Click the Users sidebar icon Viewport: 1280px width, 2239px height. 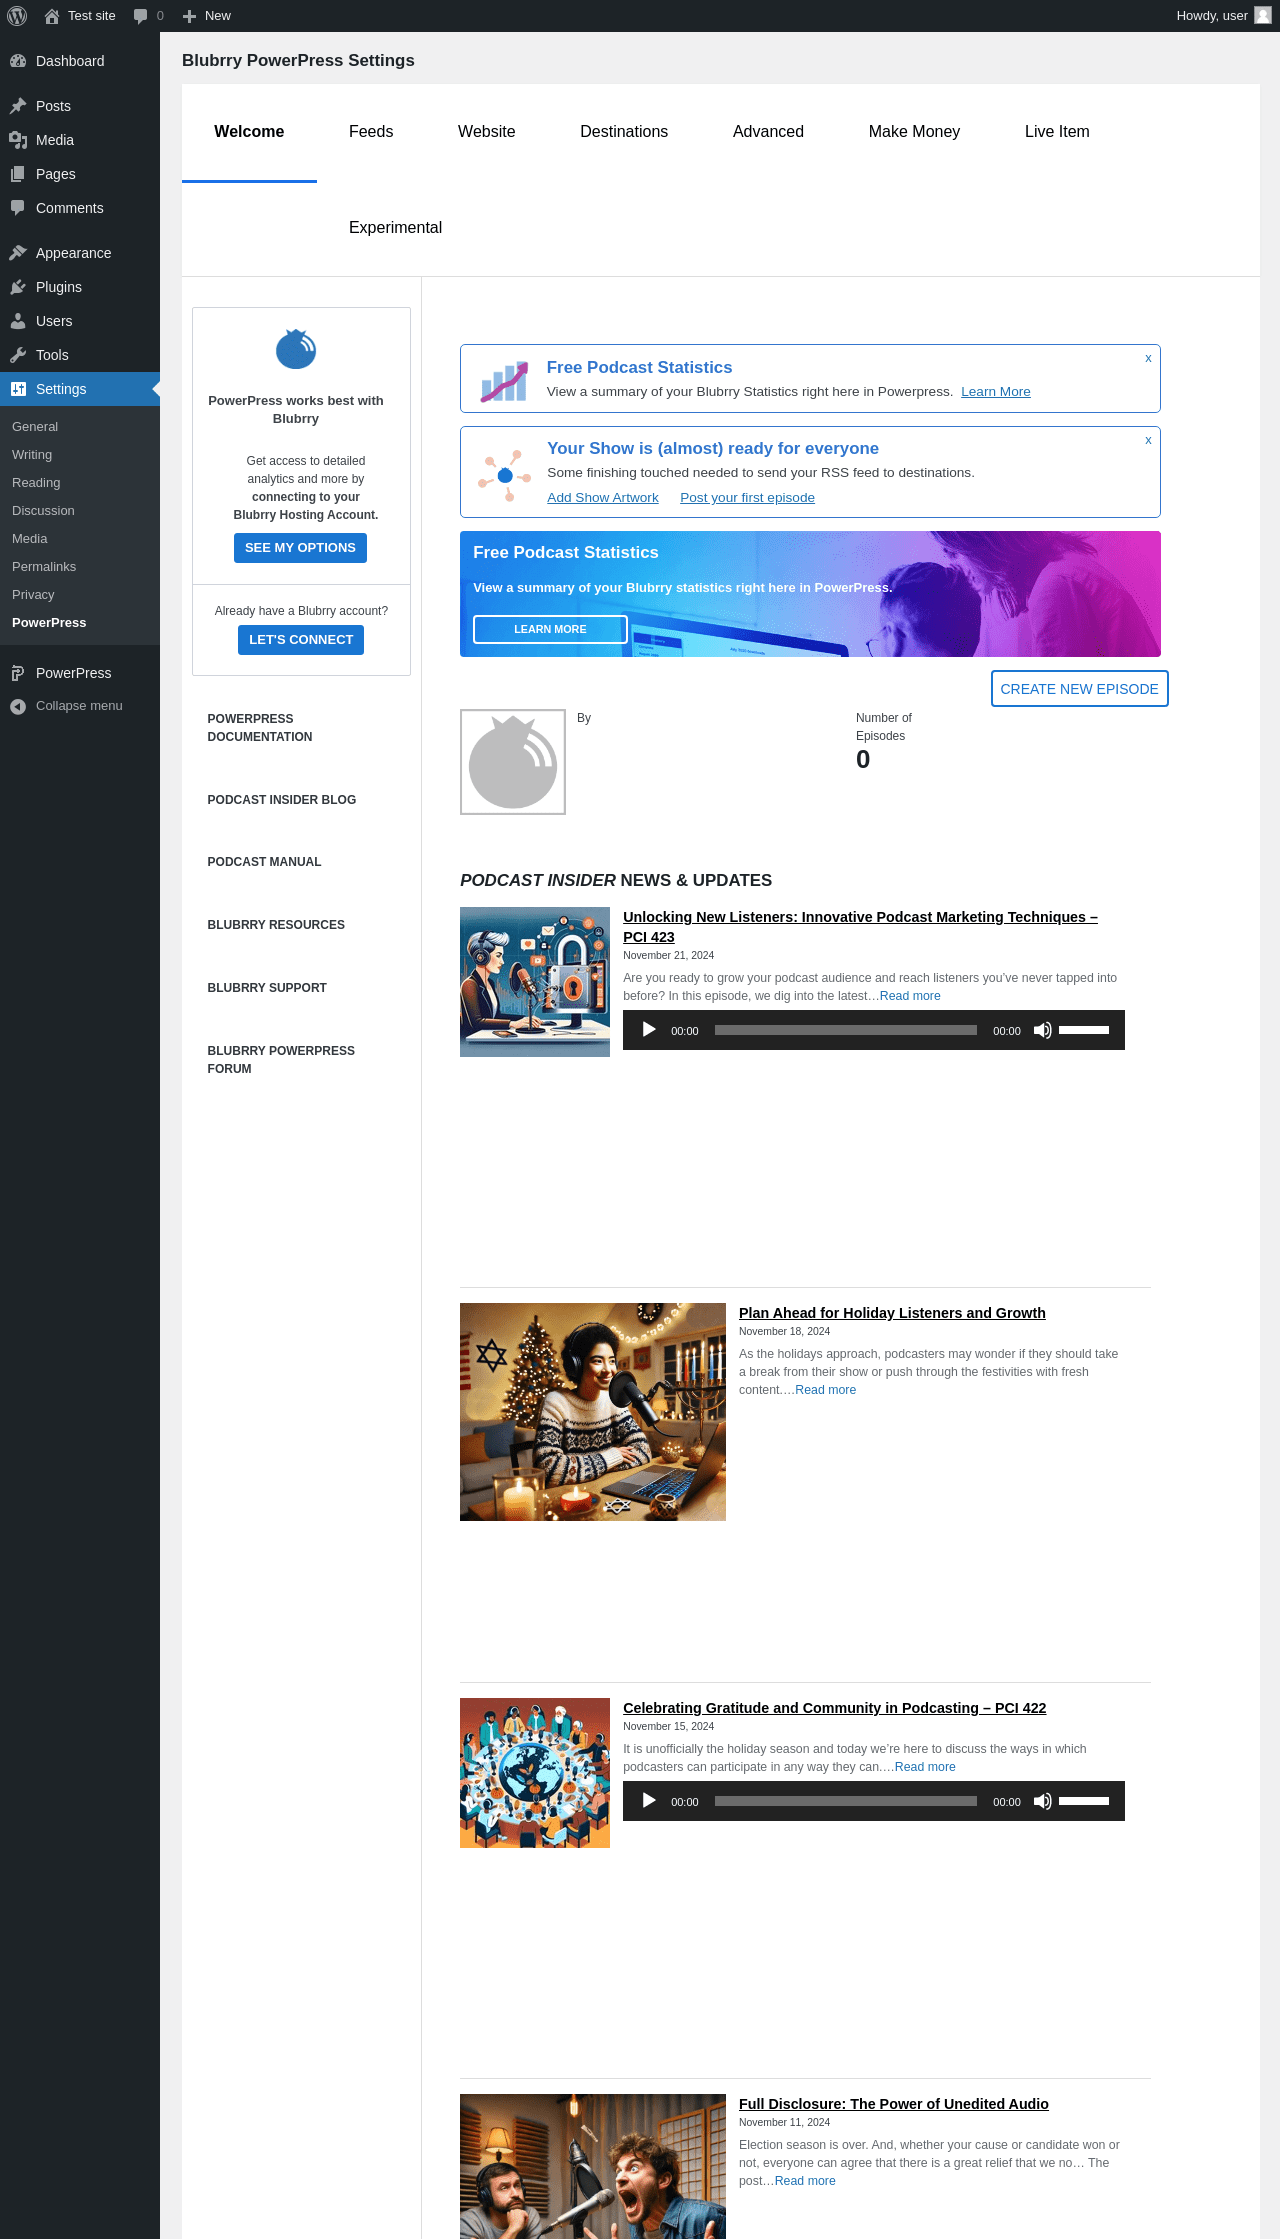coord(18,321)
